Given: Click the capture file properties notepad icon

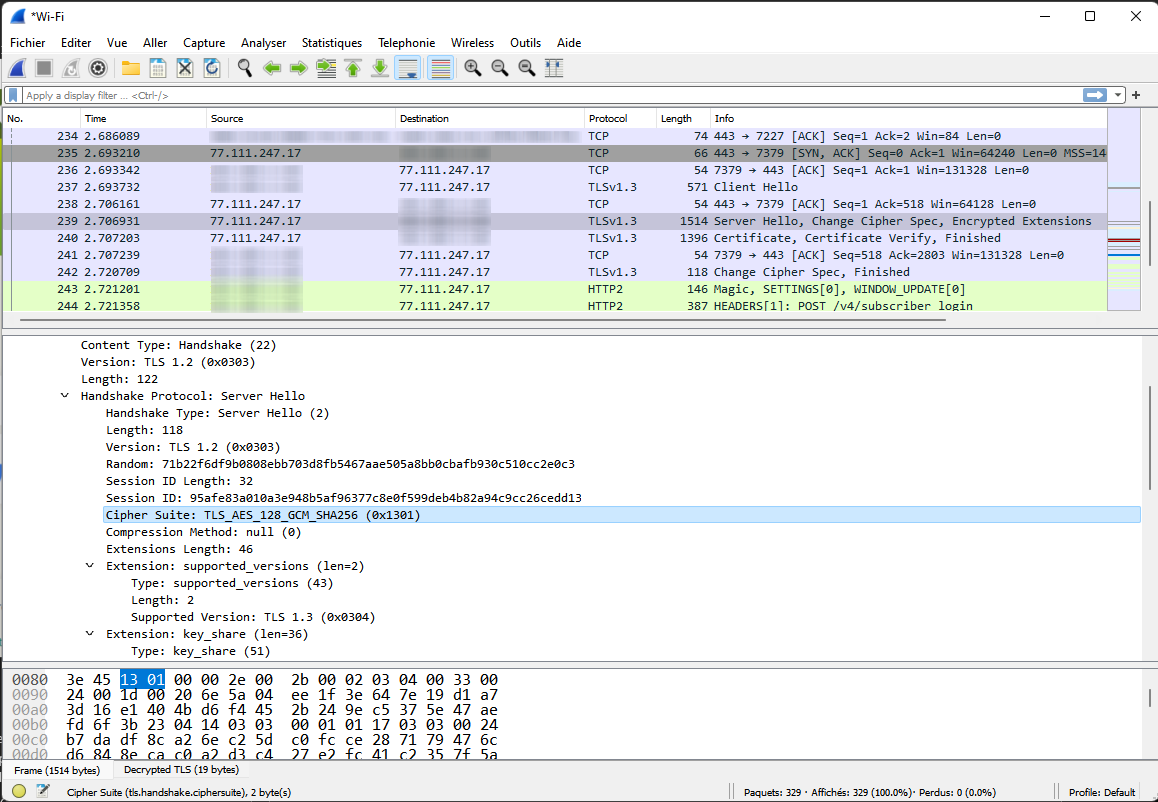Looking at the screenshot, I should [x=43, y=791].
